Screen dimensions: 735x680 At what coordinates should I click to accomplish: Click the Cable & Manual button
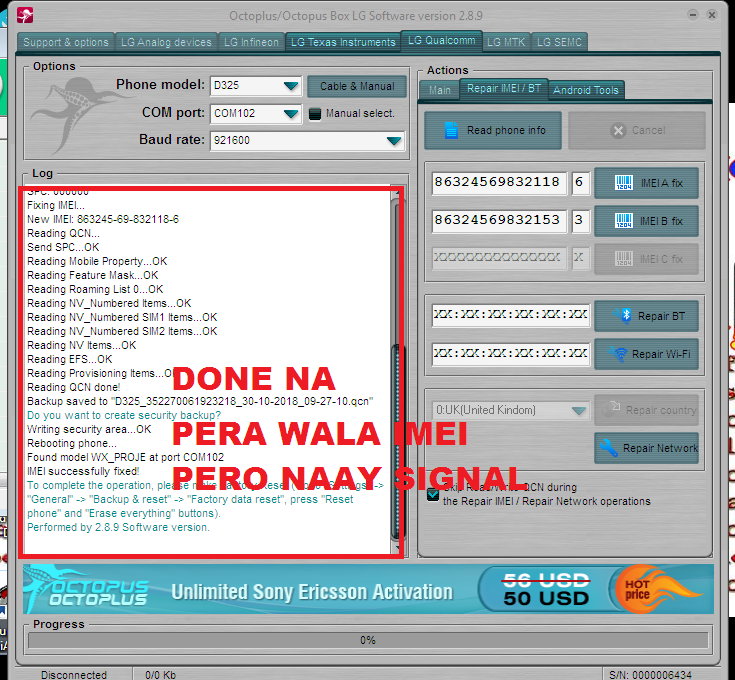tap(357, 86)
